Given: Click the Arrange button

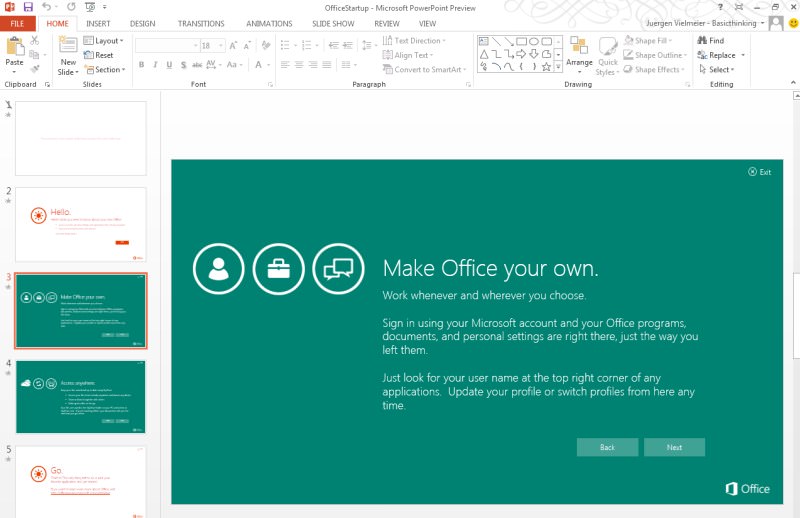Looking at the screenshot, I should [x=579, y=54].
